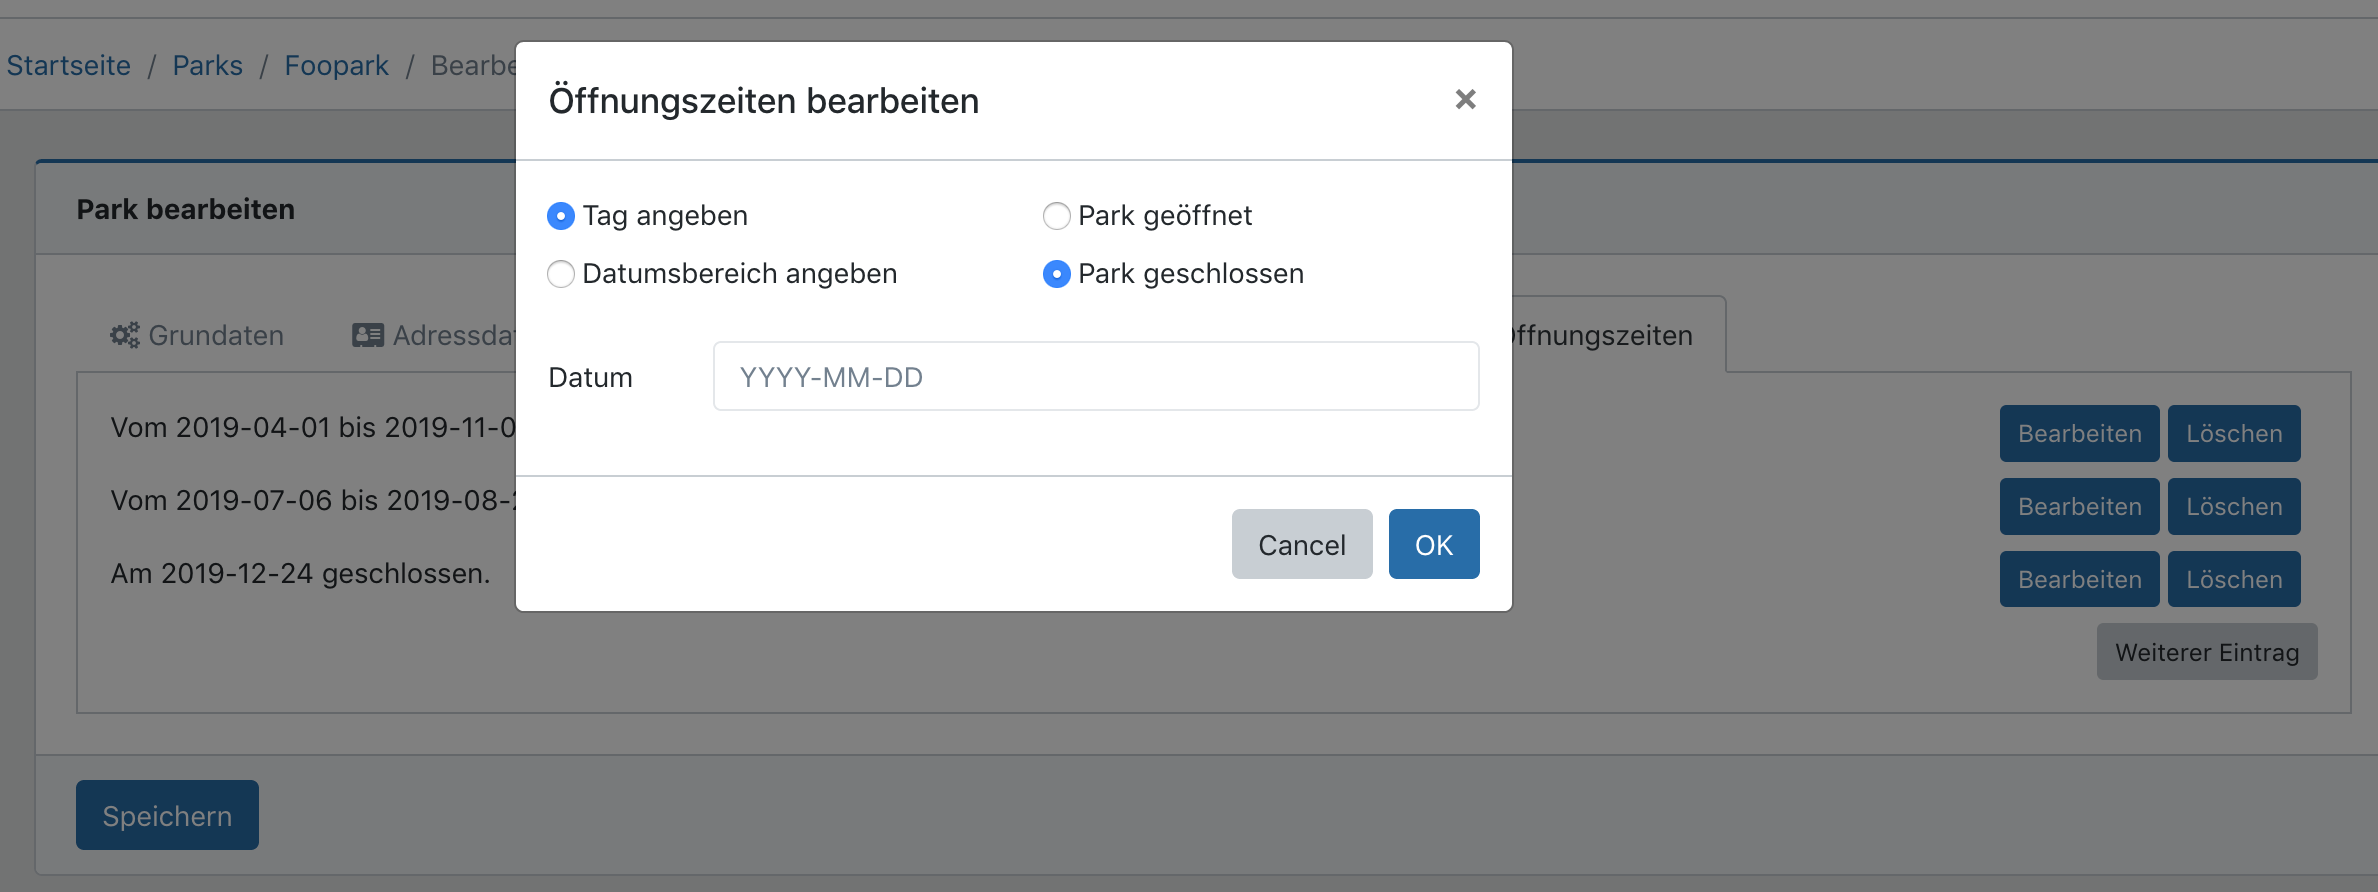
Task: Click the Adressdaten address card icon
Action: tap(367, 335)
